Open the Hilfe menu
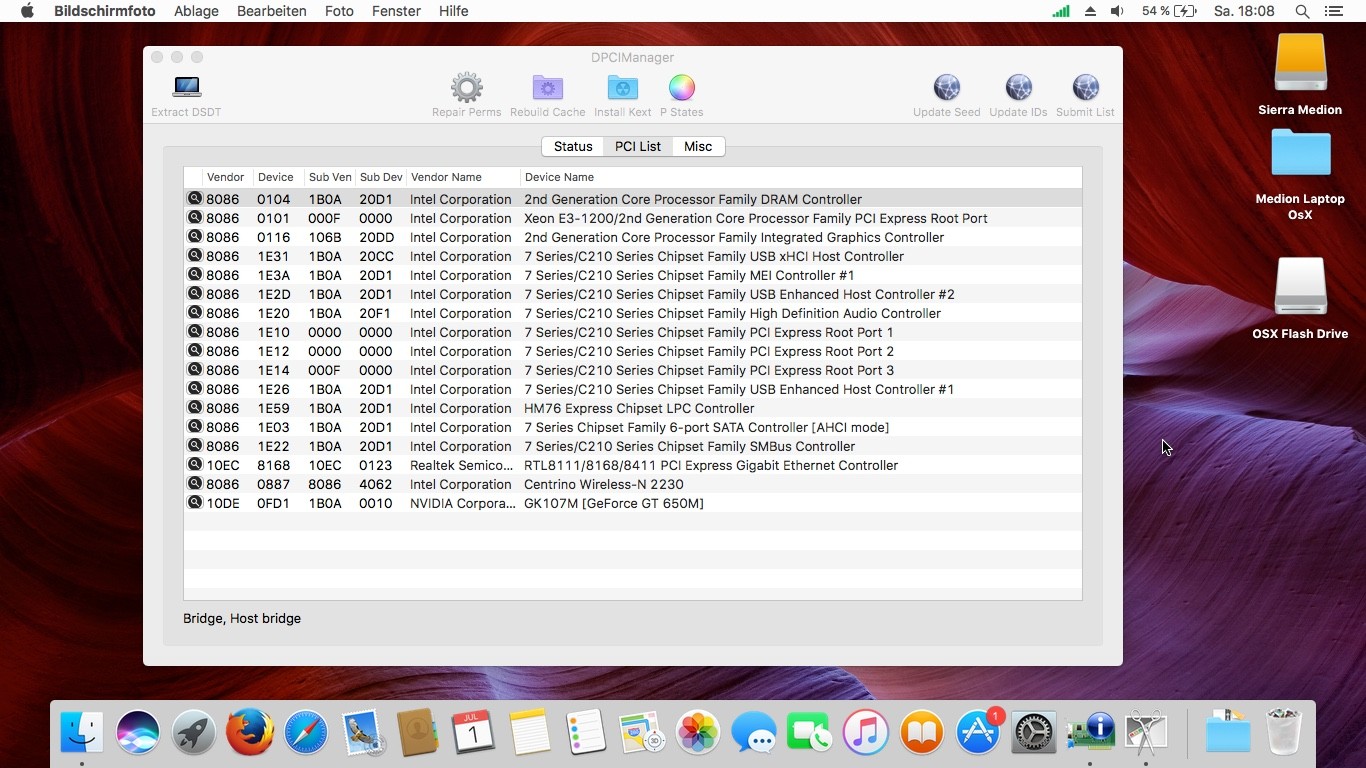 point(453,11)
